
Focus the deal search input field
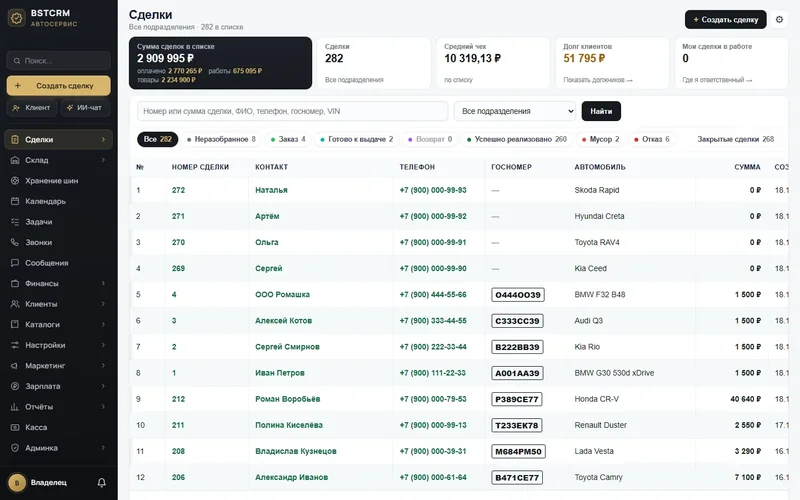pyautogui.click(x=292, y=111)
